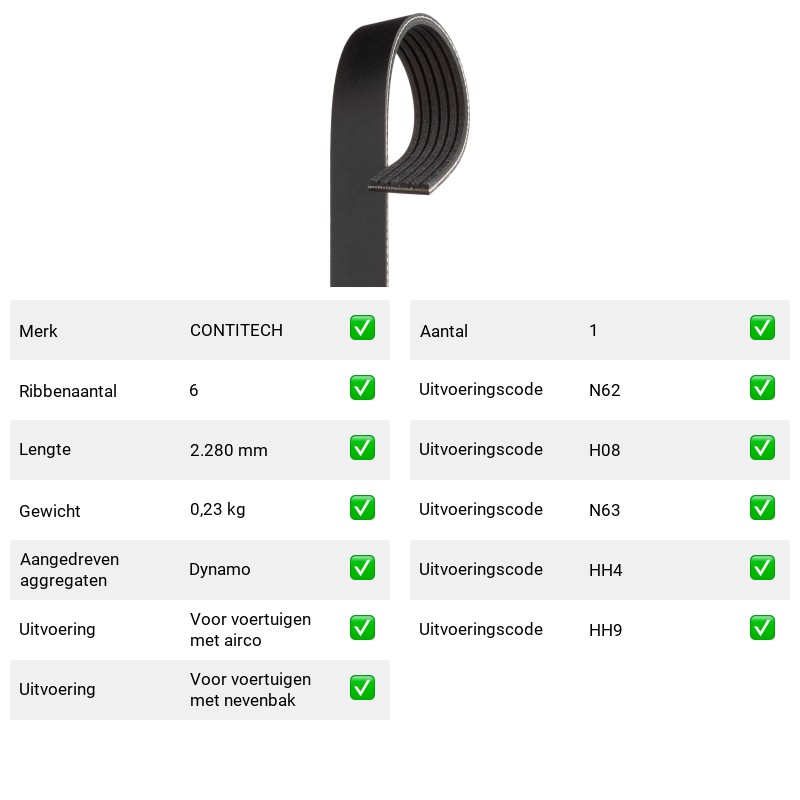Screen dimensions: 800x800
Task: Select the checkmark beside 0,23 kg
Action: (362, 508)
